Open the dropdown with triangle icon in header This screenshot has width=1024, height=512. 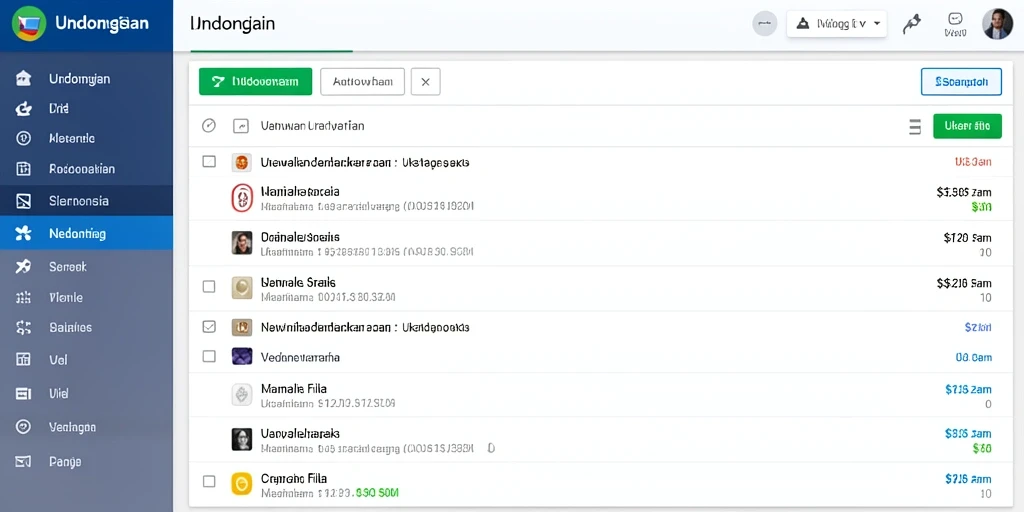(837, 24)
